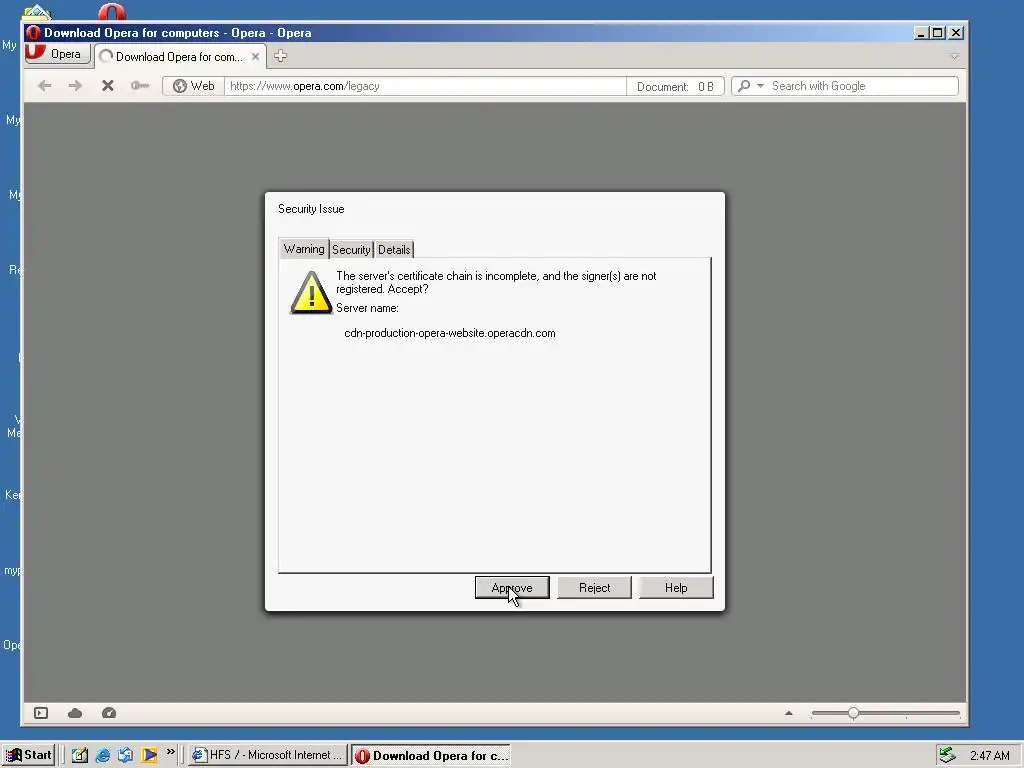Open the Windows Start menu

[x=28, y=755]
